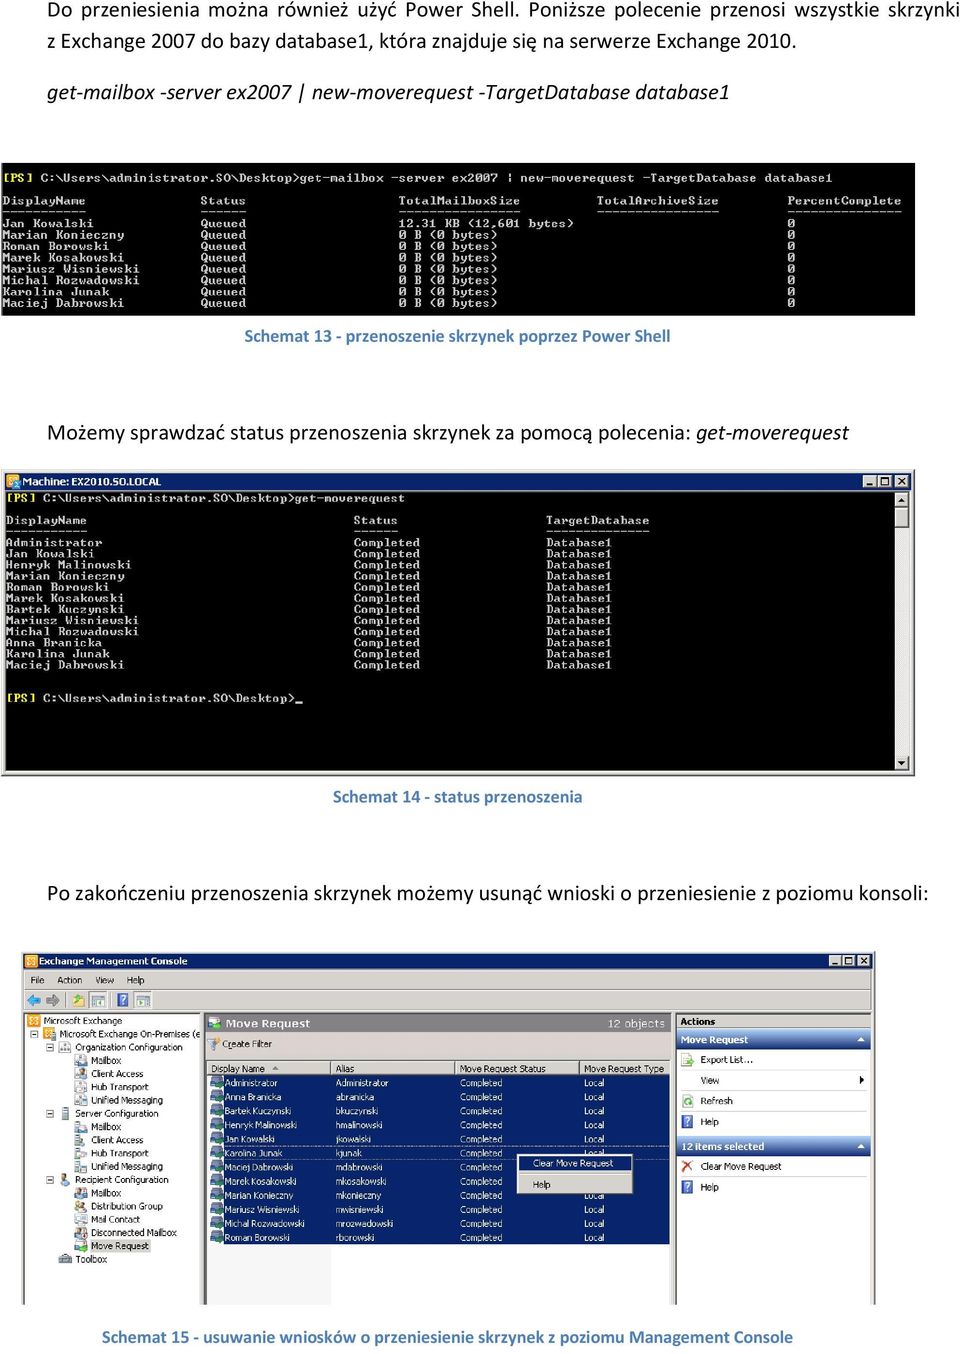Collapse Server Configuration tree node
The image size is (960, 1354).
[x=50, y=1113]
